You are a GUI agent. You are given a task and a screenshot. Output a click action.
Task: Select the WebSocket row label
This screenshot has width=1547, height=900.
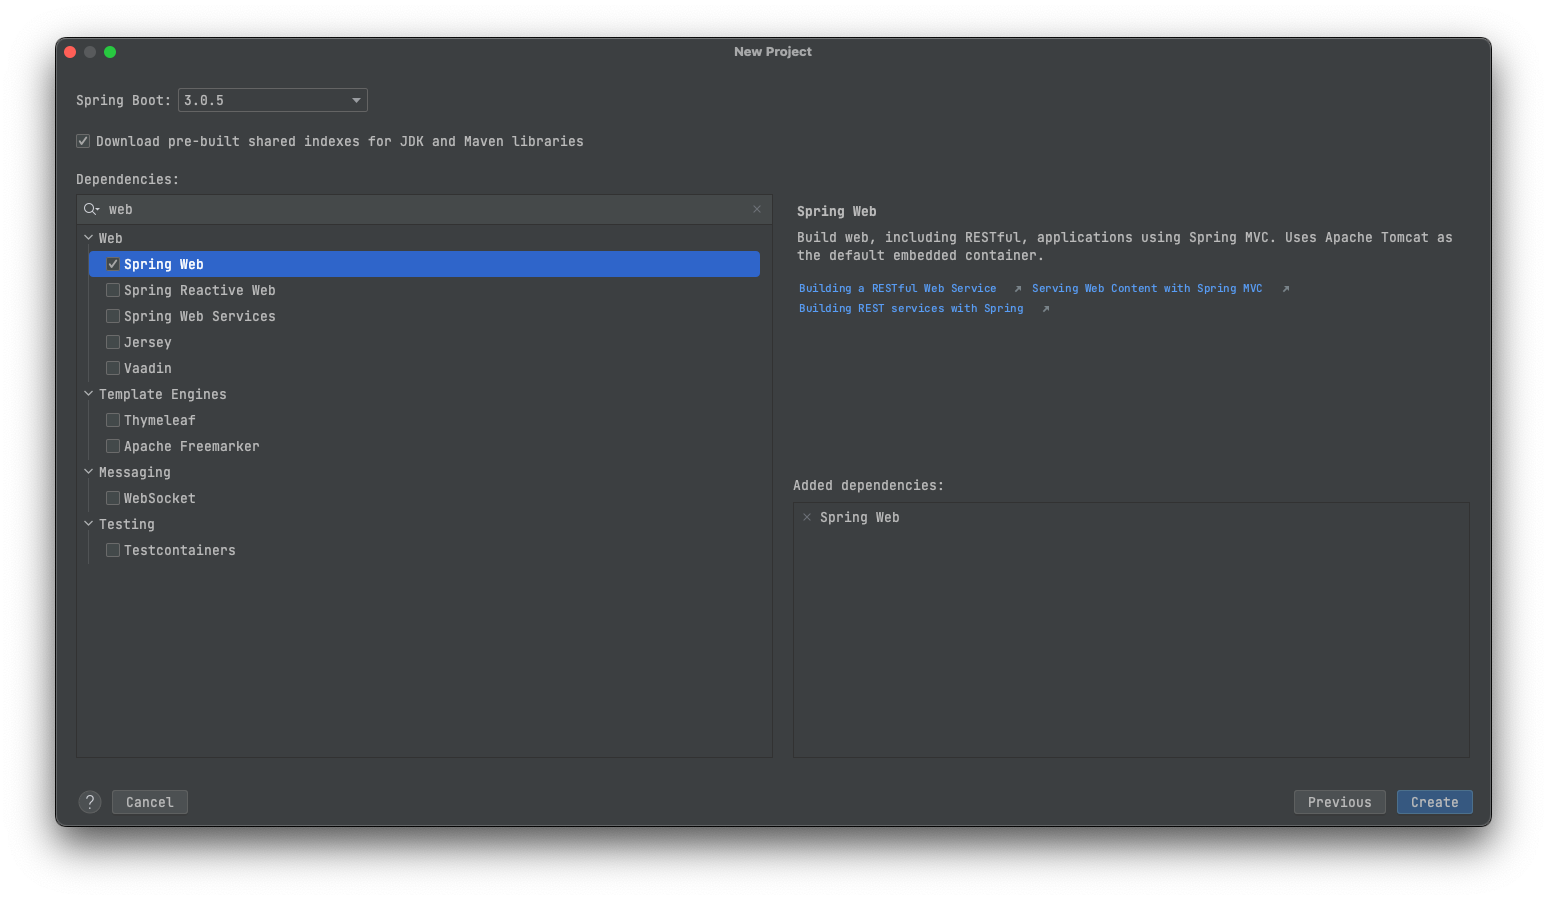(x=160, y=498)
